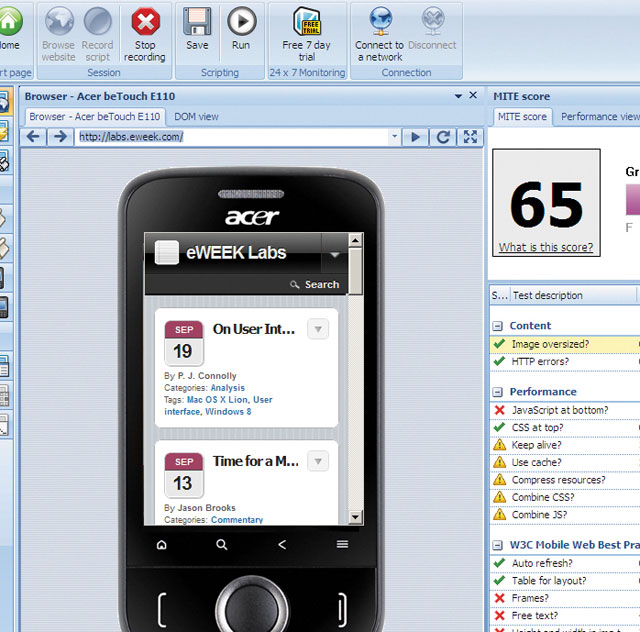This screenshot has width=640, height=632.
Task: Select the Browser - Acer beTouch E110 tab
Action: pyautogui.click(x=95, y=117)
